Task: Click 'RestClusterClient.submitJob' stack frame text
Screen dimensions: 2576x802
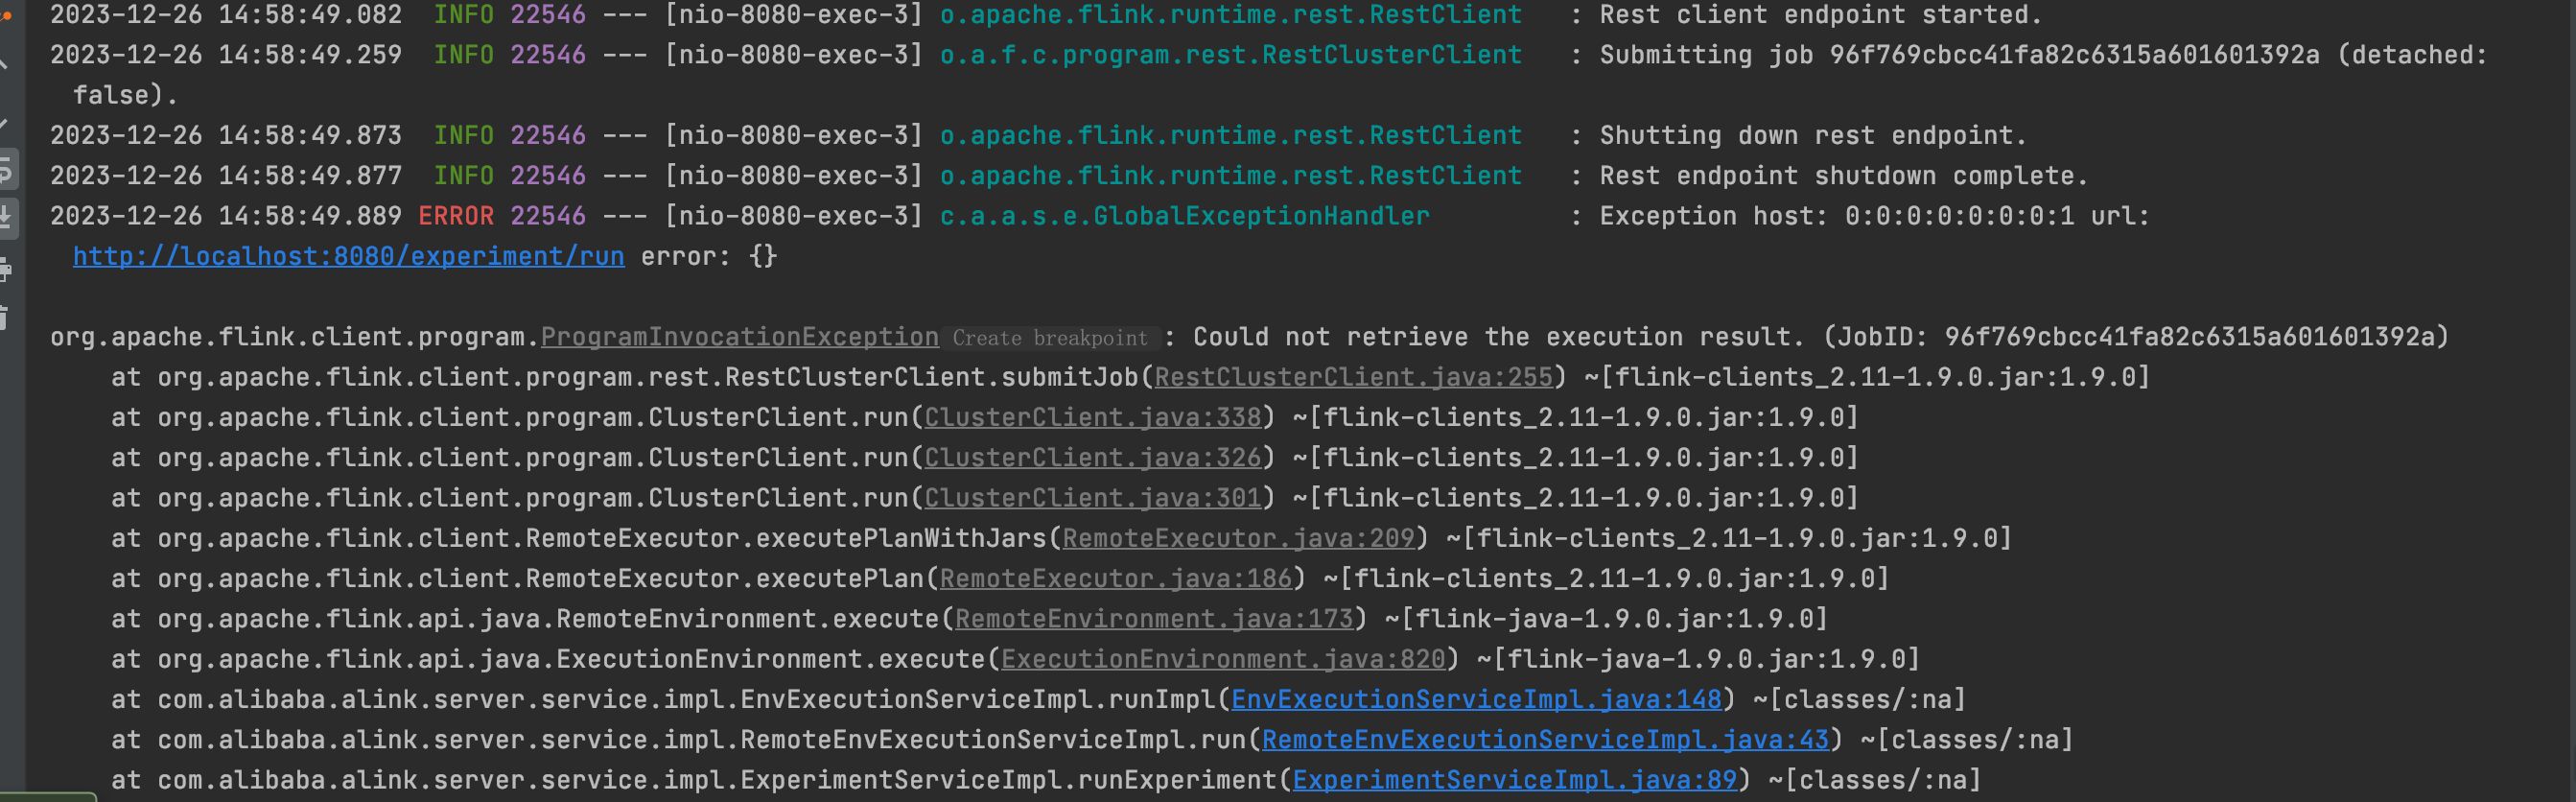Action: [x=932, y=377]
